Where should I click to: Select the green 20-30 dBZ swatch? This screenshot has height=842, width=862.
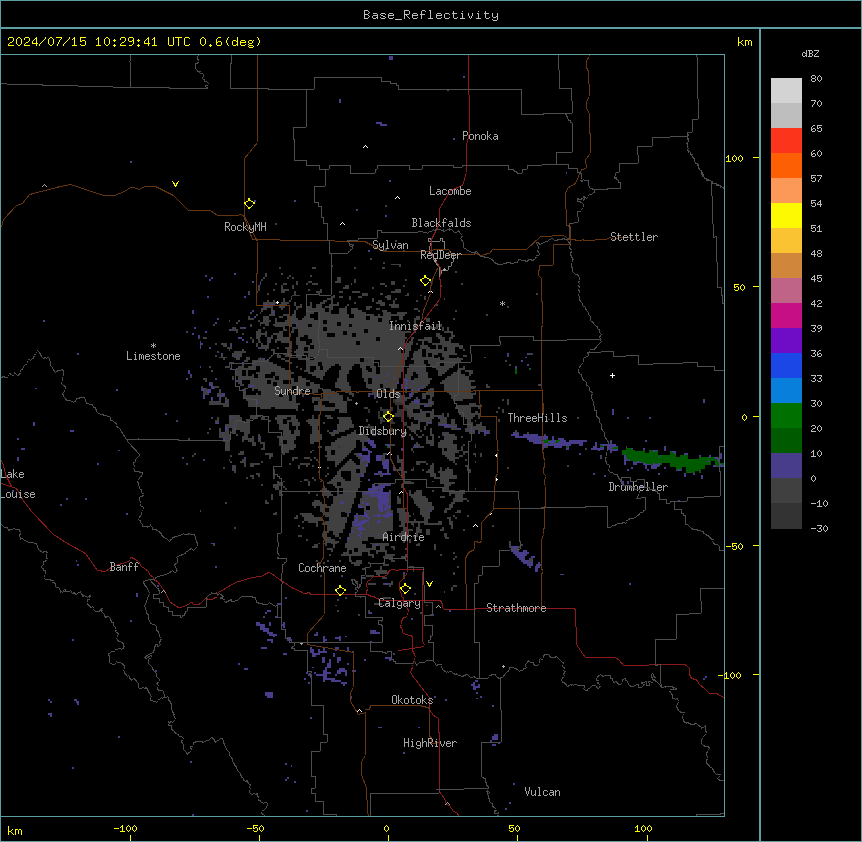point(786,416)
